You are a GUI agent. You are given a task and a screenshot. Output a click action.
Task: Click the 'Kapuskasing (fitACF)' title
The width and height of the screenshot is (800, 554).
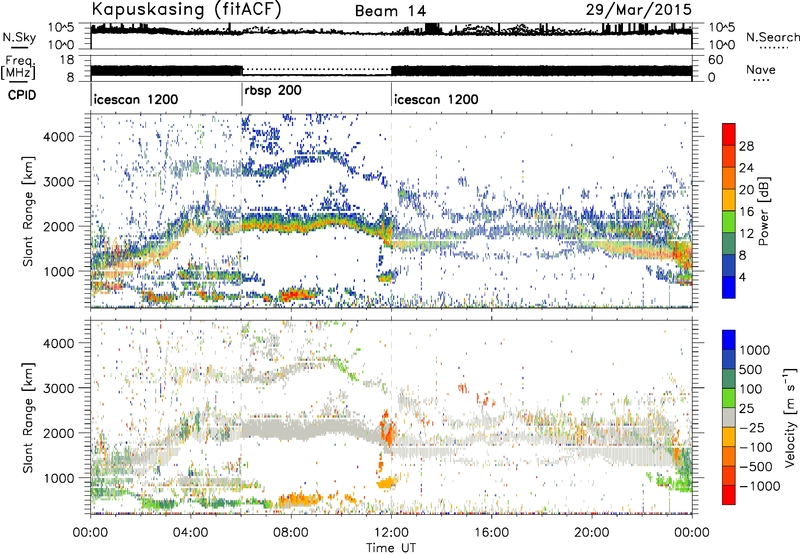[x=186, y=9]
